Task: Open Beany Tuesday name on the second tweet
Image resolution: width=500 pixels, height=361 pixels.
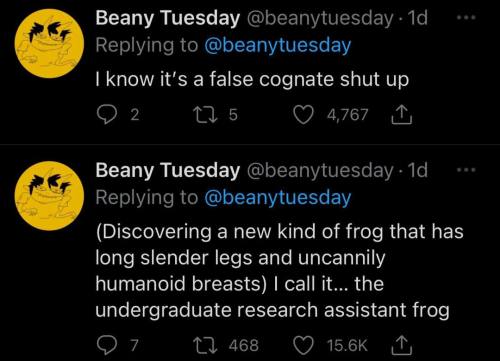Action: tap(168, 171)
